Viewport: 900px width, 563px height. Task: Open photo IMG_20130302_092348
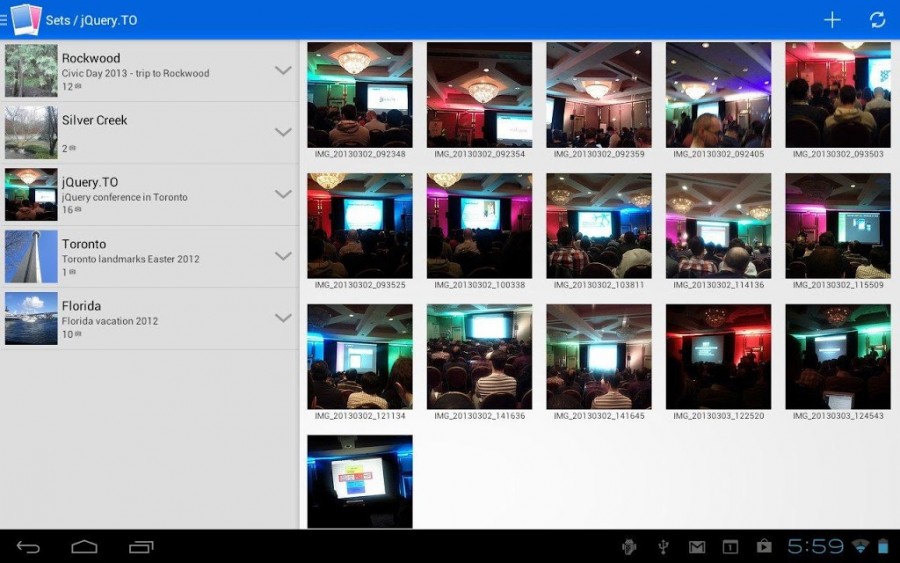(x=360, y=95)
